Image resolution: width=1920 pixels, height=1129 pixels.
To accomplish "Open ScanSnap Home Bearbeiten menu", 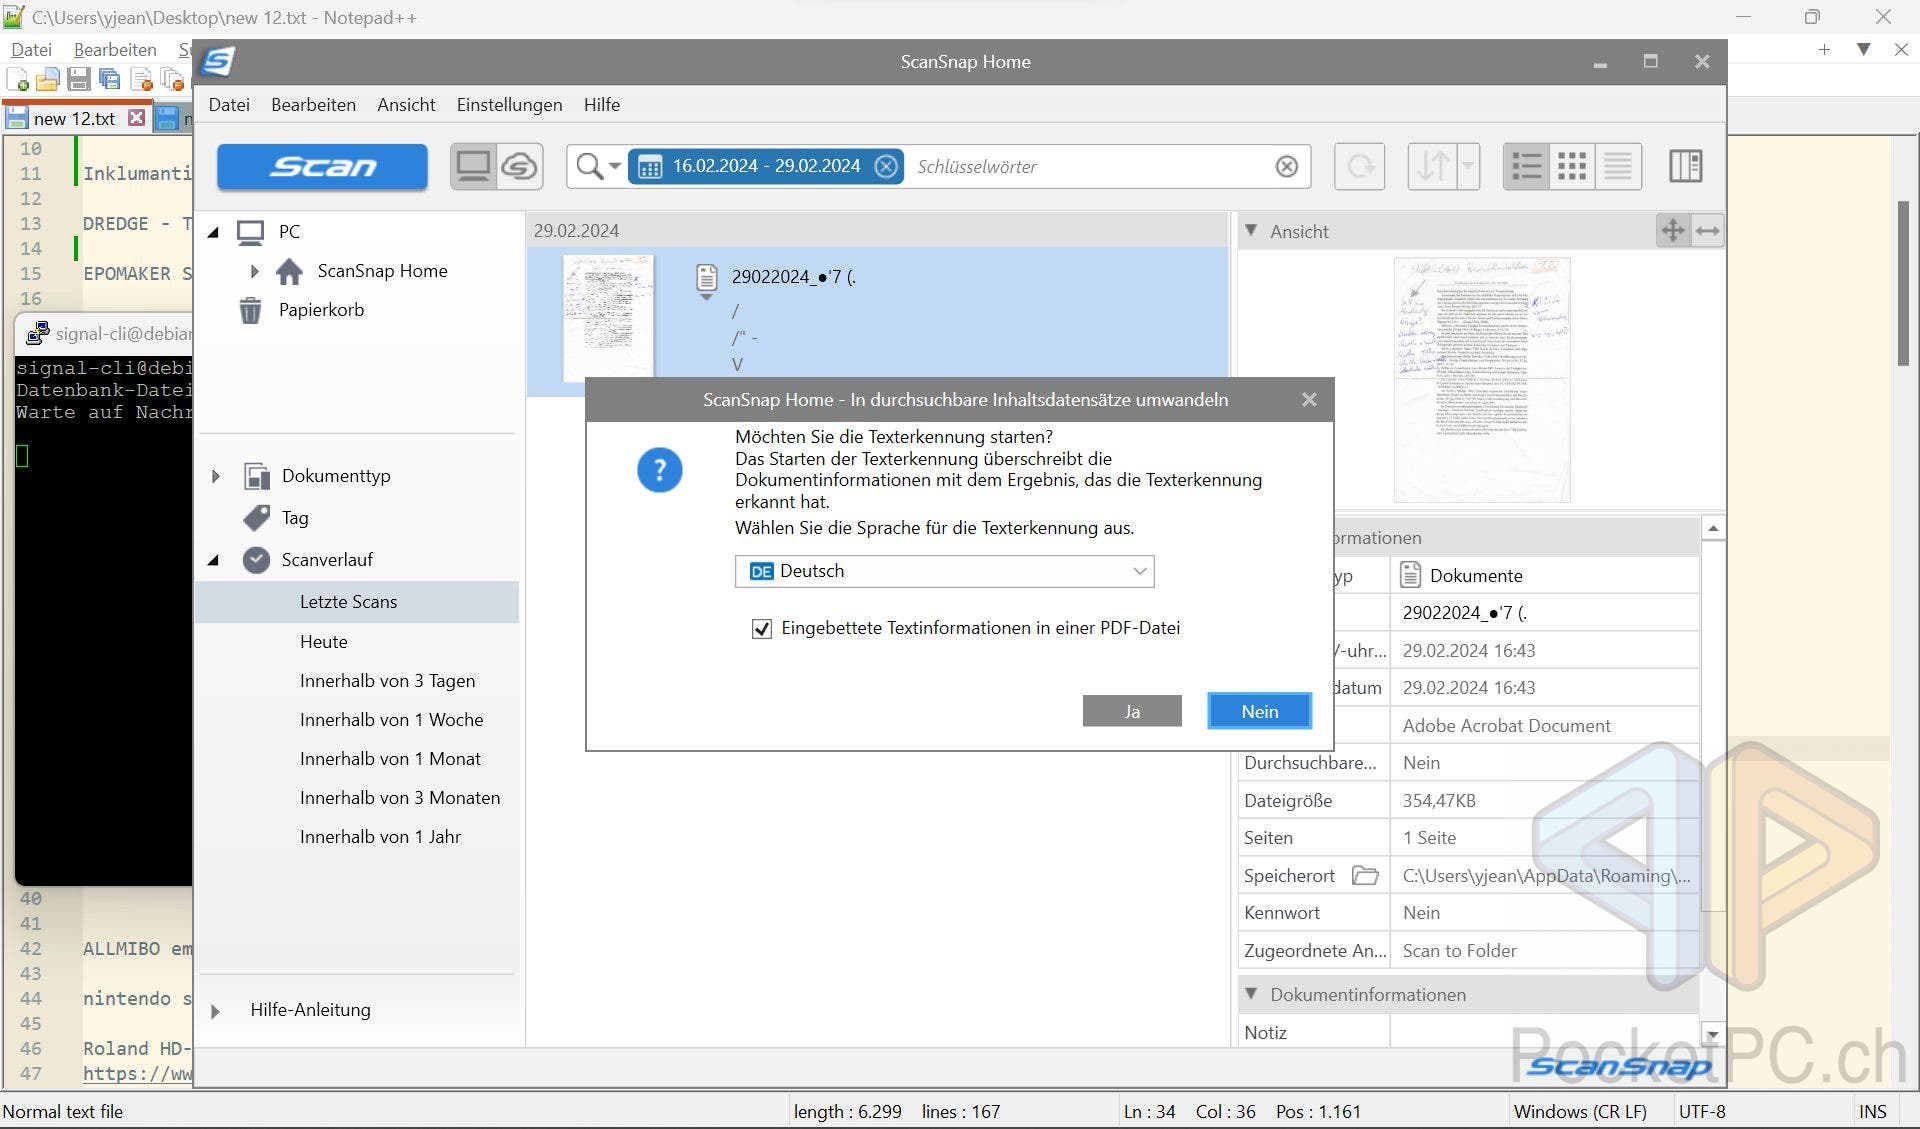I will [x=313, y=105].
